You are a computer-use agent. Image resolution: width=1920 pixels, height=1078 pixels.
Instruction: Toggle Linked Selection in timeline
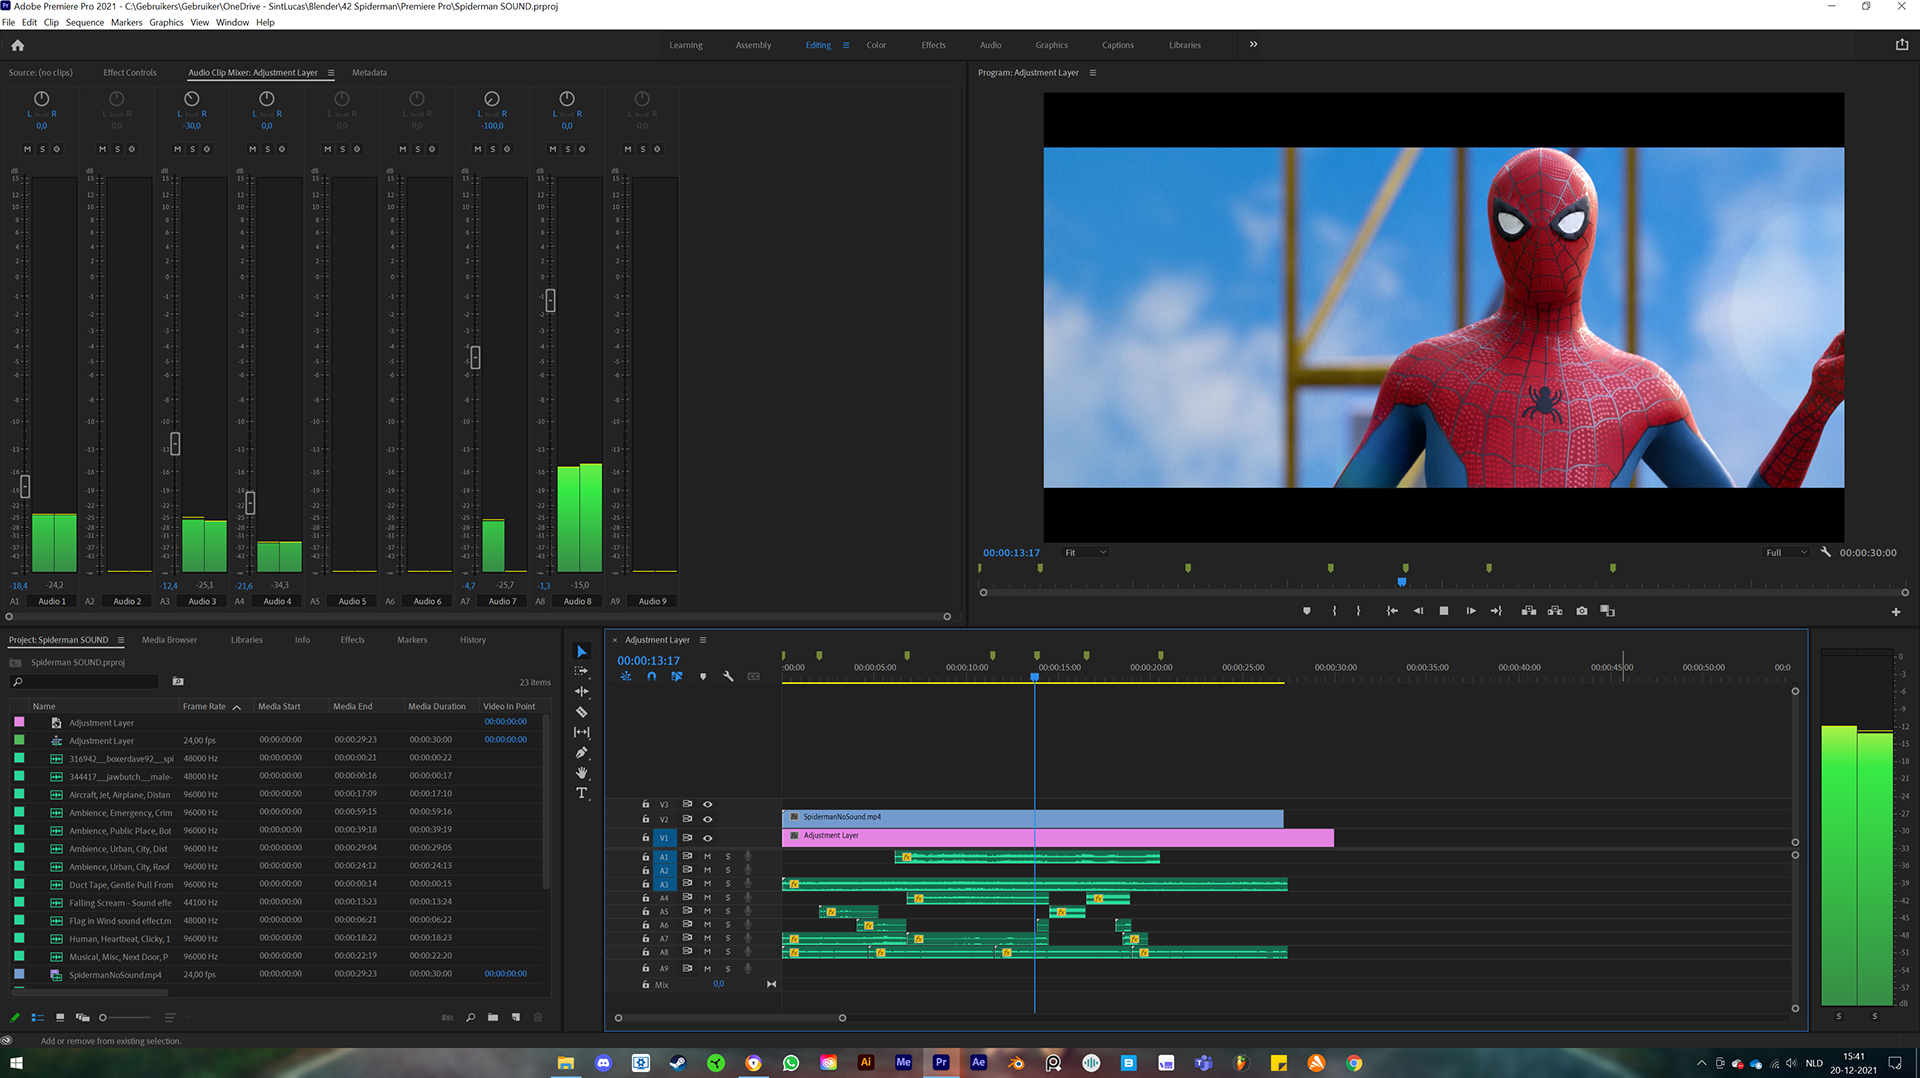pyautogui.click(x=677, y=677)
